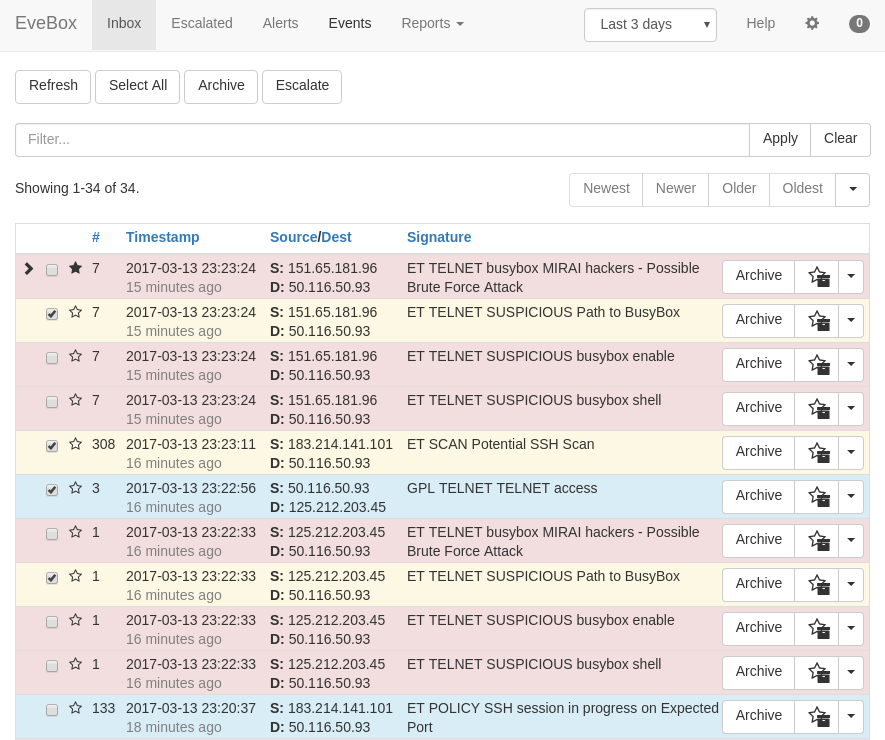Go to the Alerts tab
This screenshot has height=740, width=885.
[280, 24]
